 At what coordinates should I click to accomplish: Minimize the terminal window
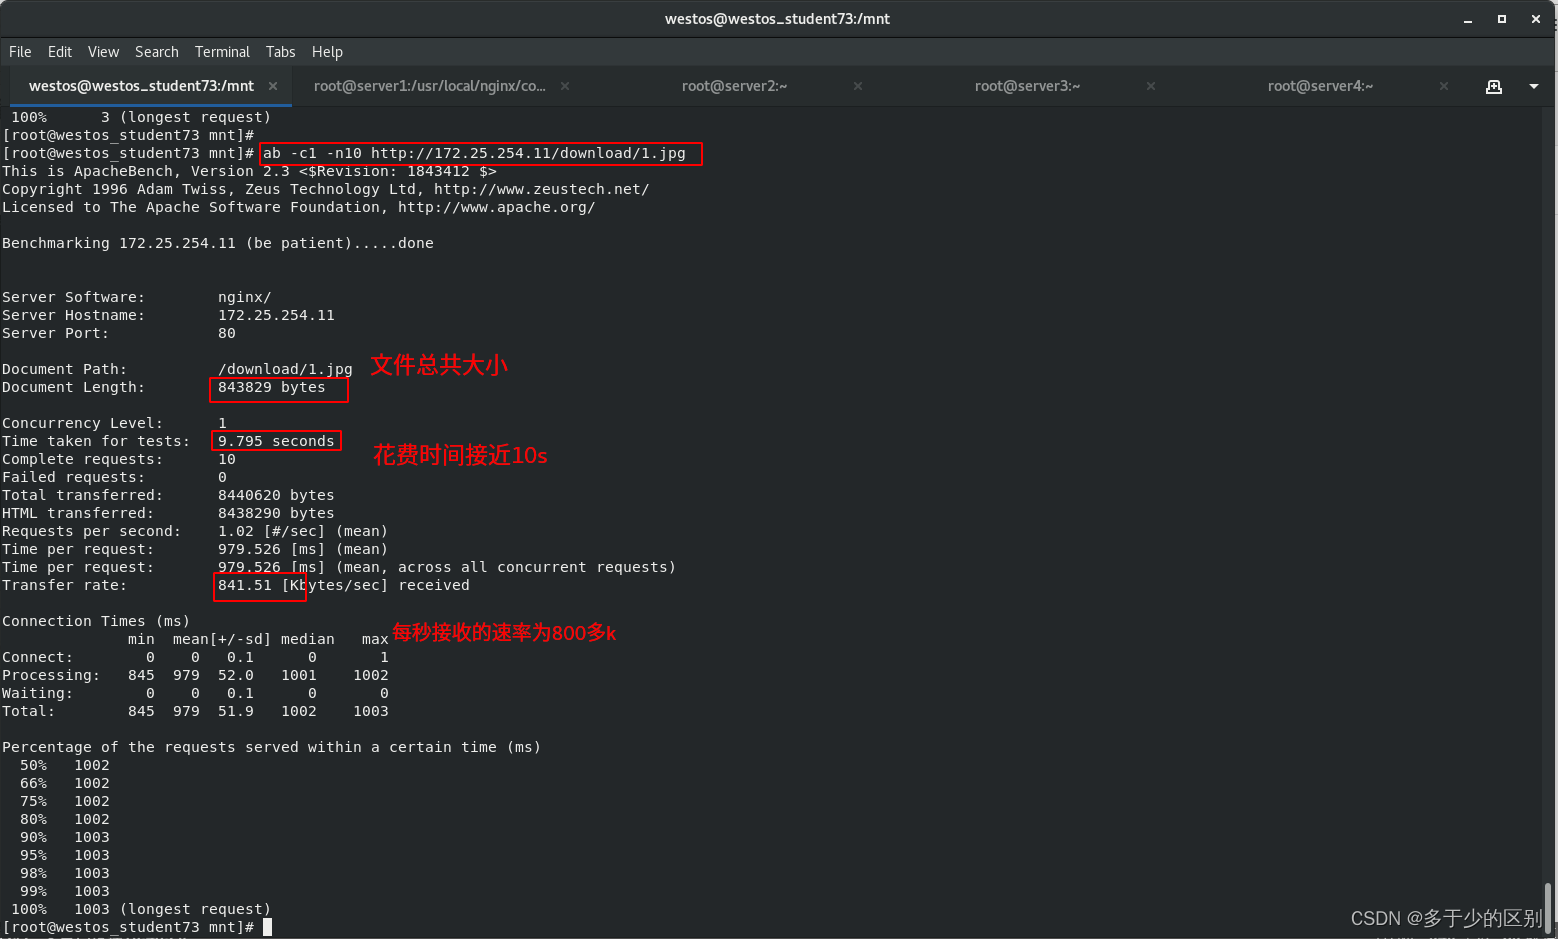point(1468,19)
